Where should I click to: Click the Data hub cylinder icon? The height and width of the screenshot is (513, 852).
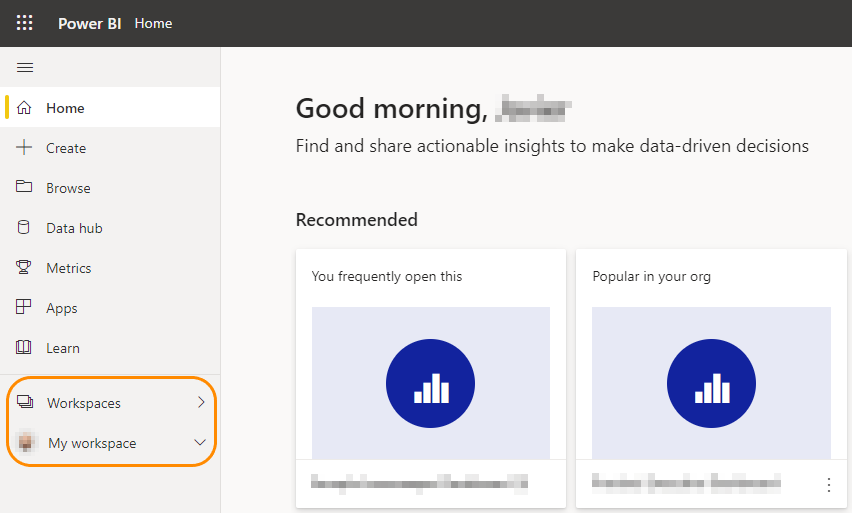tap(25, 228)
